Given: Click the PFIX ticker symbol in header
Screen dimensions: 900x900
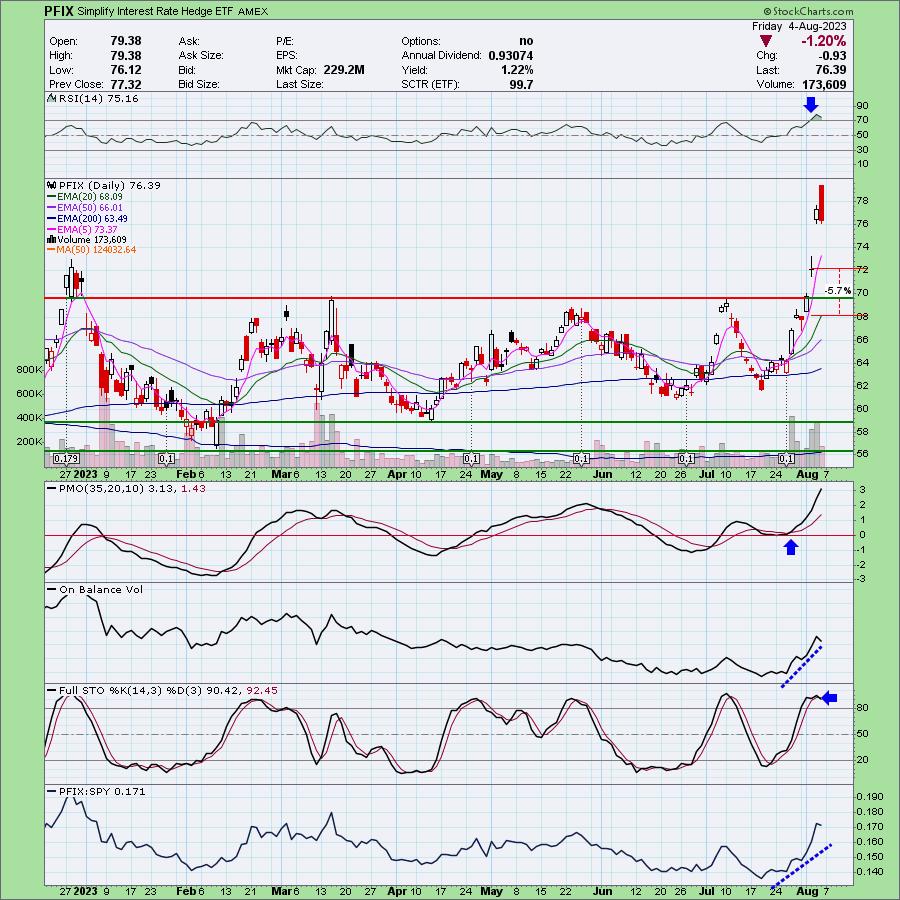Looking at the screenshot, I should click(59, 11).
